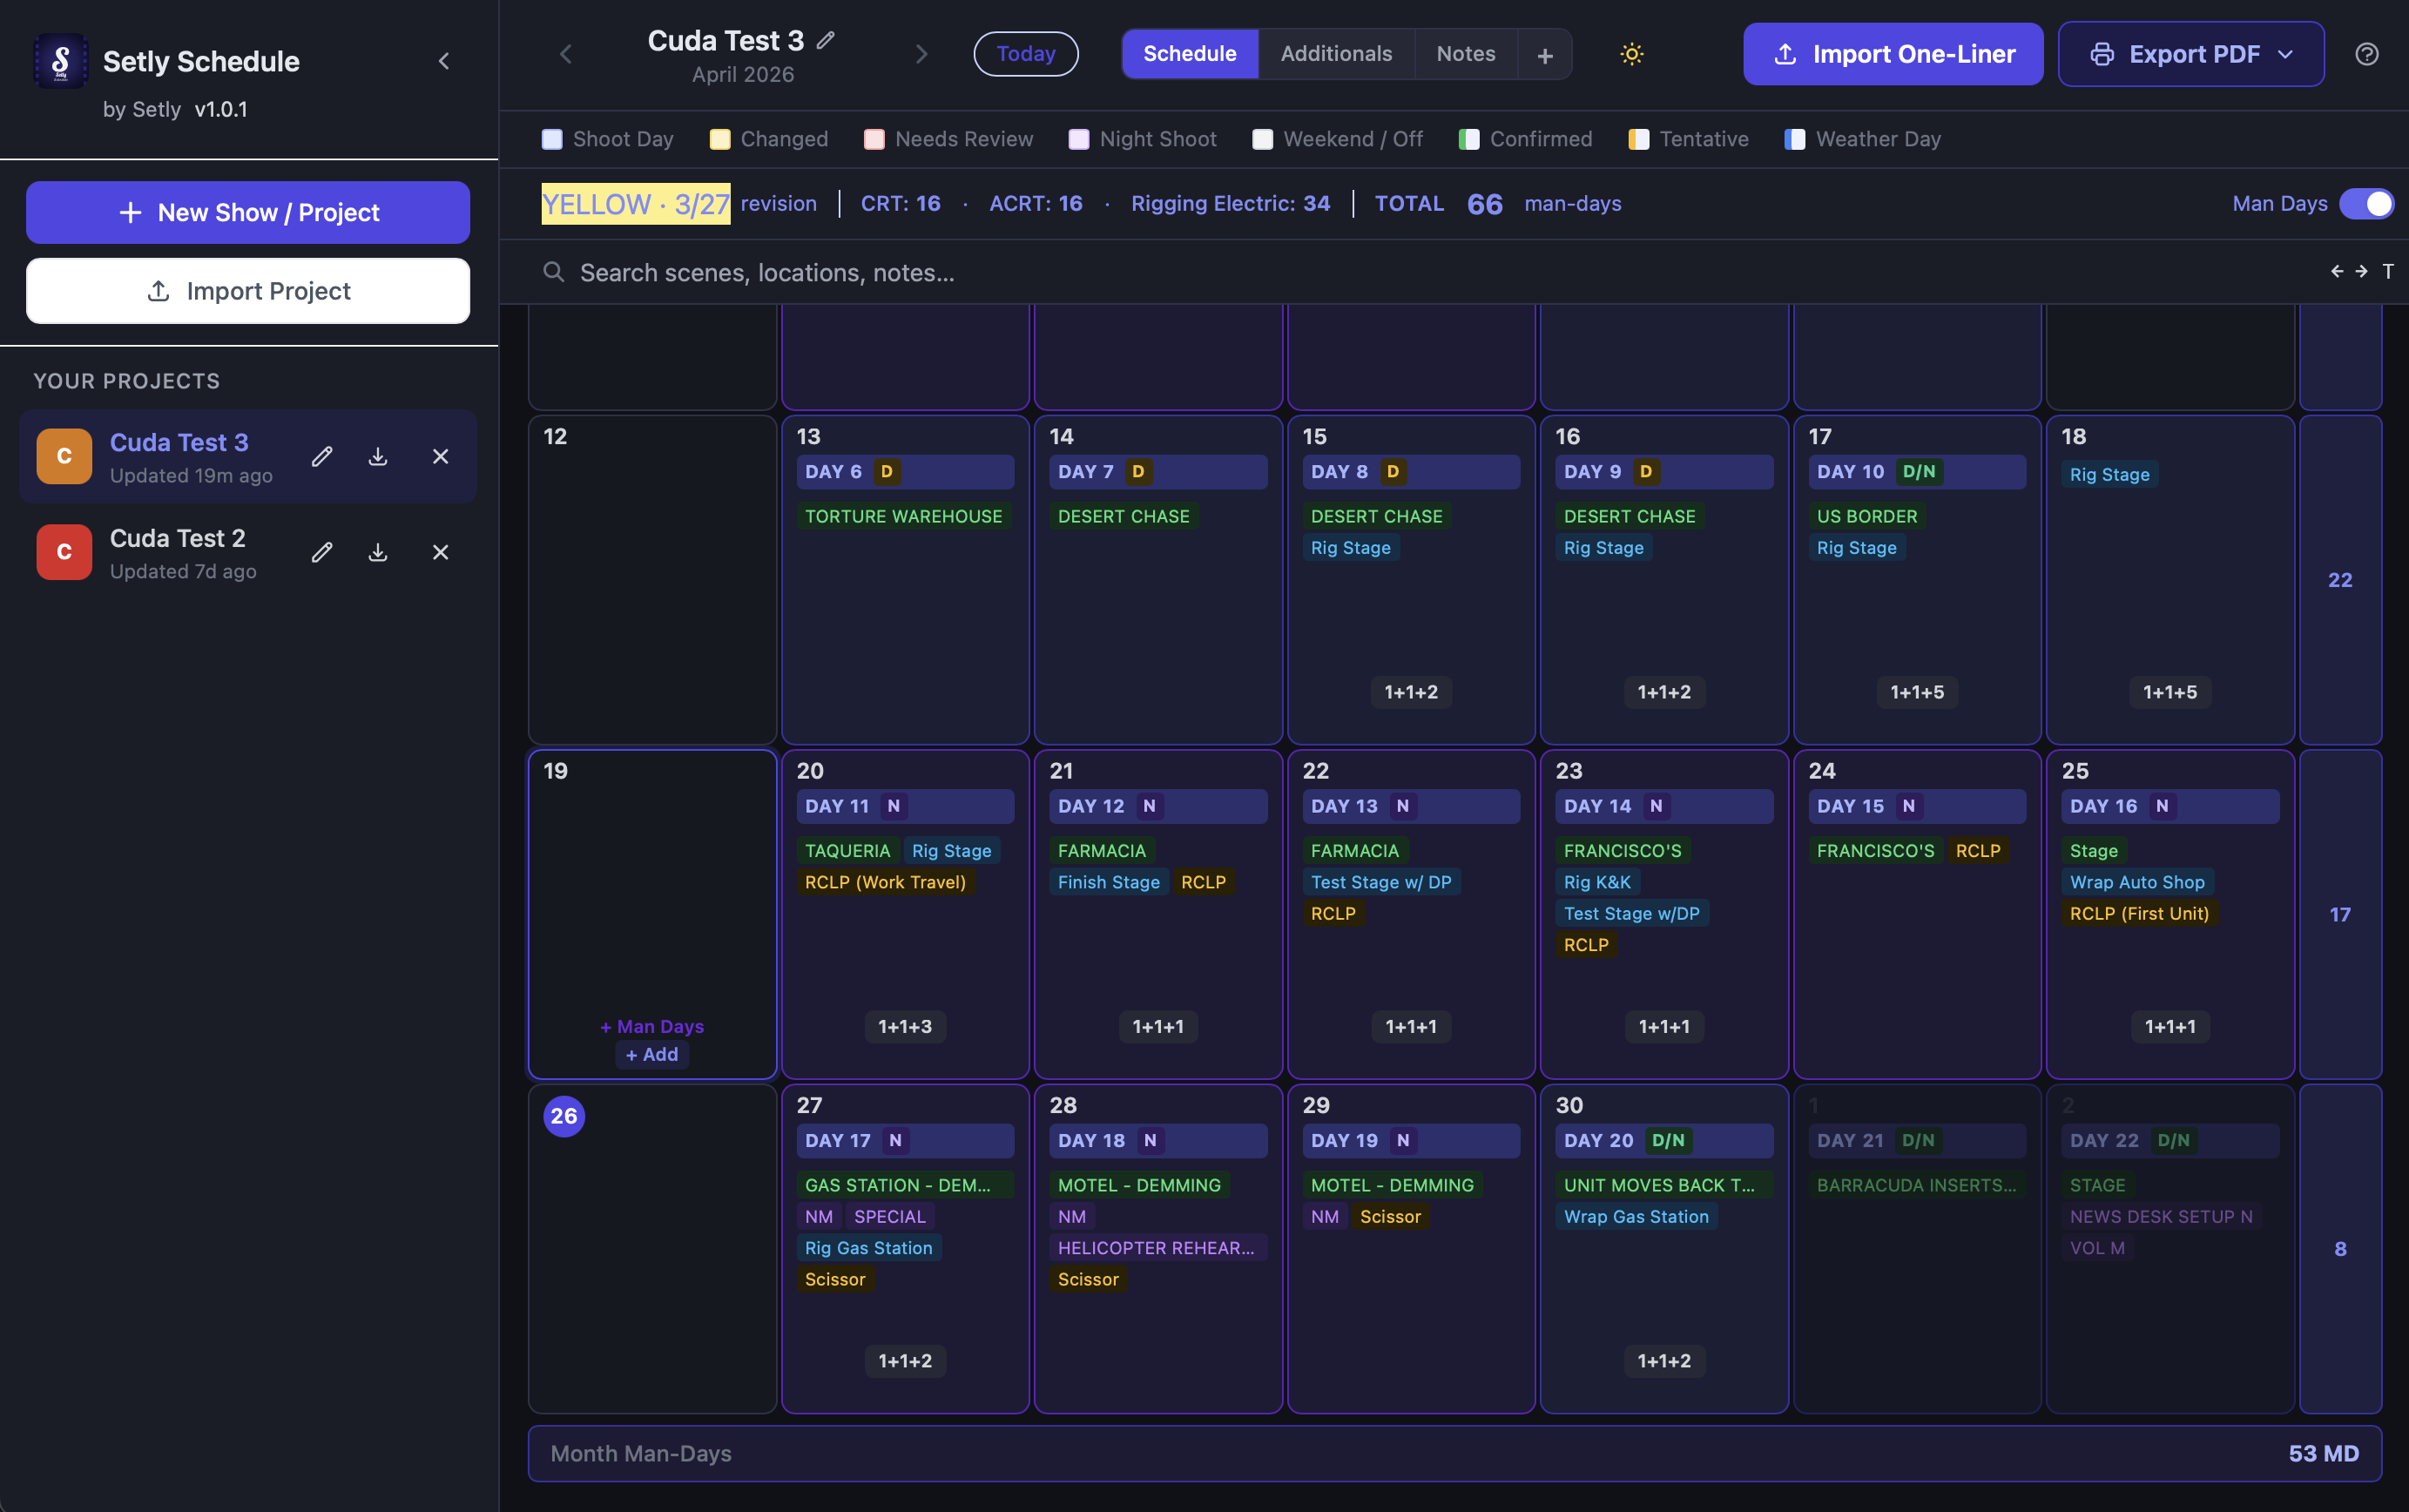Click US BORDER location tag
Screen dimensions: 2409x1512
click(1867, 516)
